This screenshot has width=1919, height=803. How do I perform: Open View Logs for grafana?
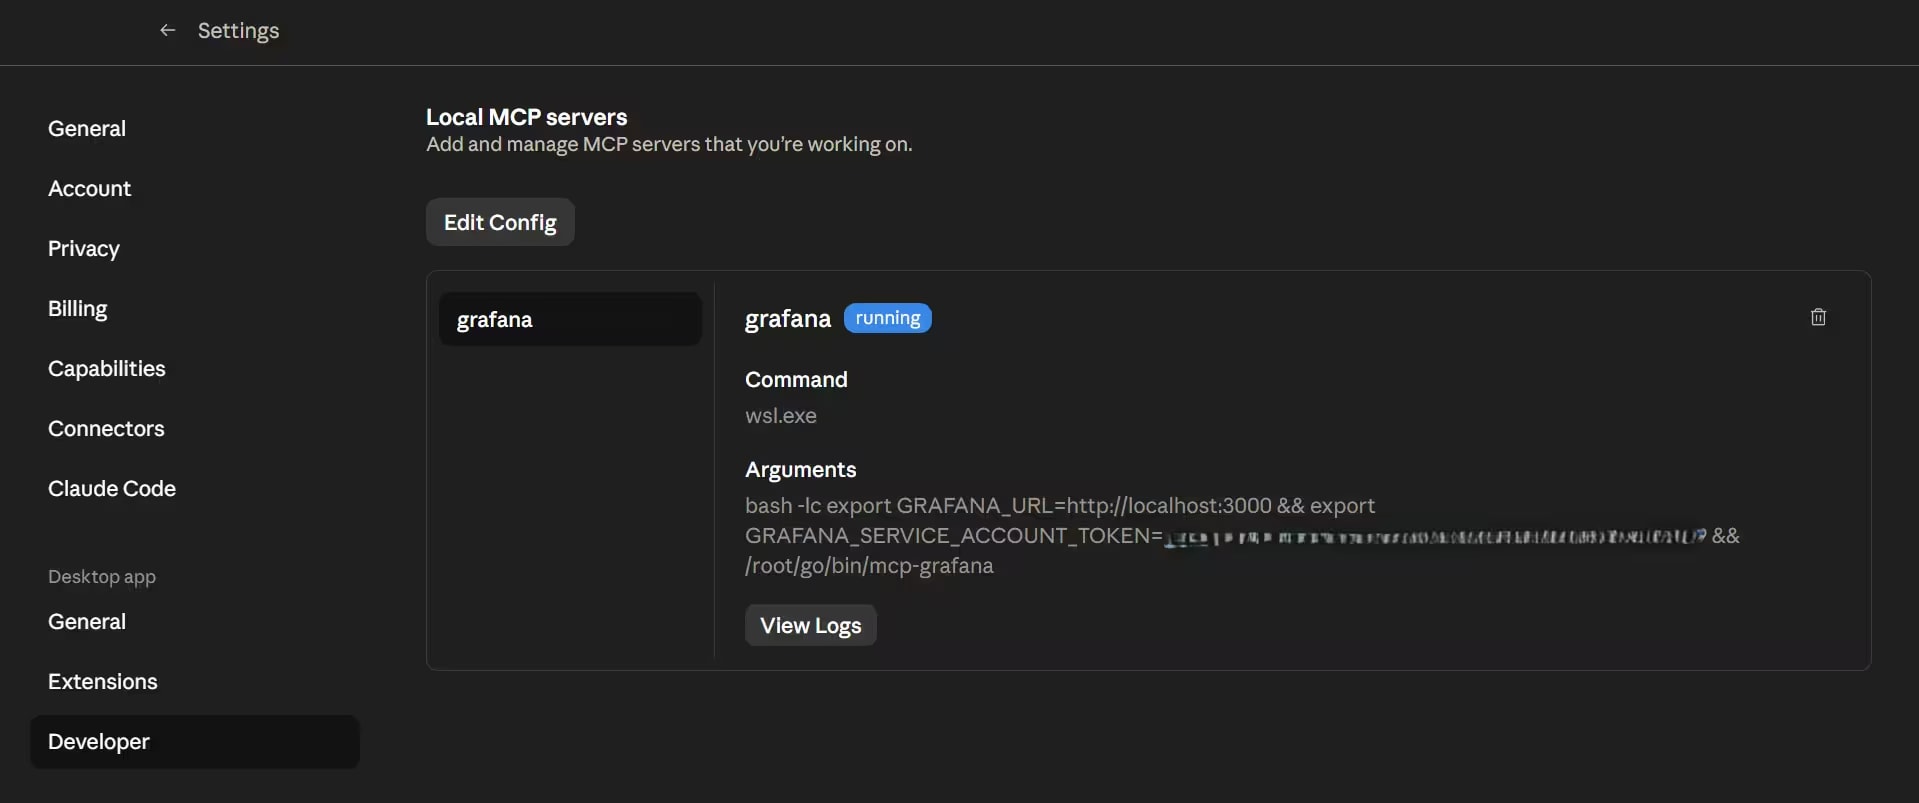pos(811,625)
